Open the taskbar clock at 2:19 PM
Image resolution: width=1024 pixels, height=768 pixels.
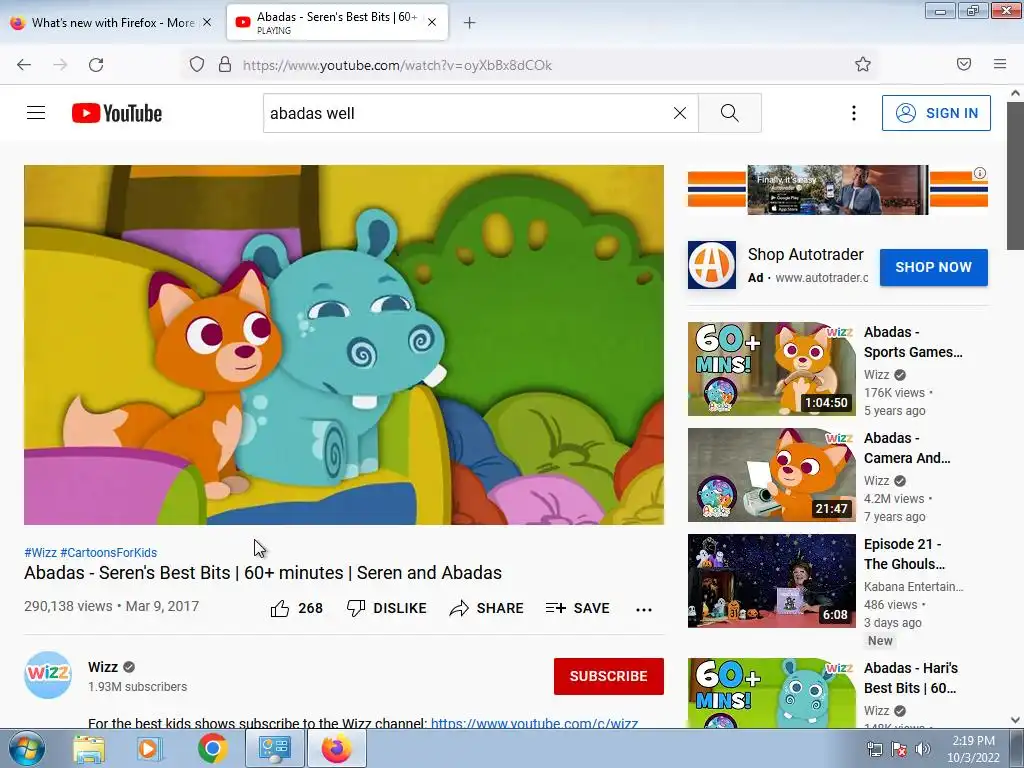pos(973,749)
